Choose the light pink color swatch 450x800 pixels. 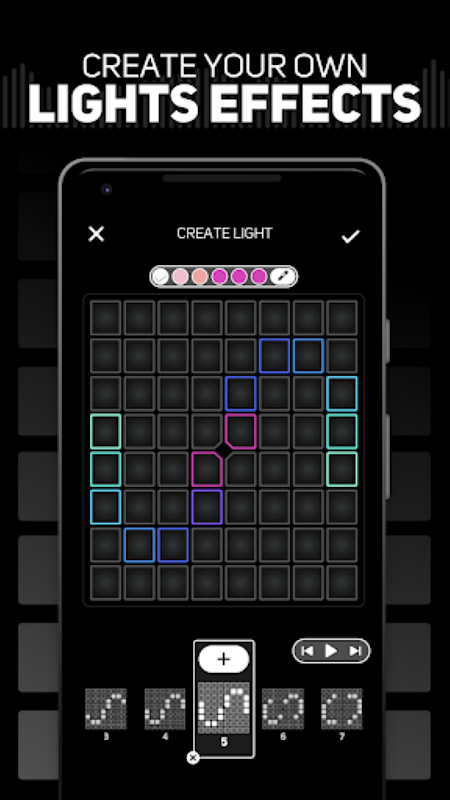coord(180,277)
